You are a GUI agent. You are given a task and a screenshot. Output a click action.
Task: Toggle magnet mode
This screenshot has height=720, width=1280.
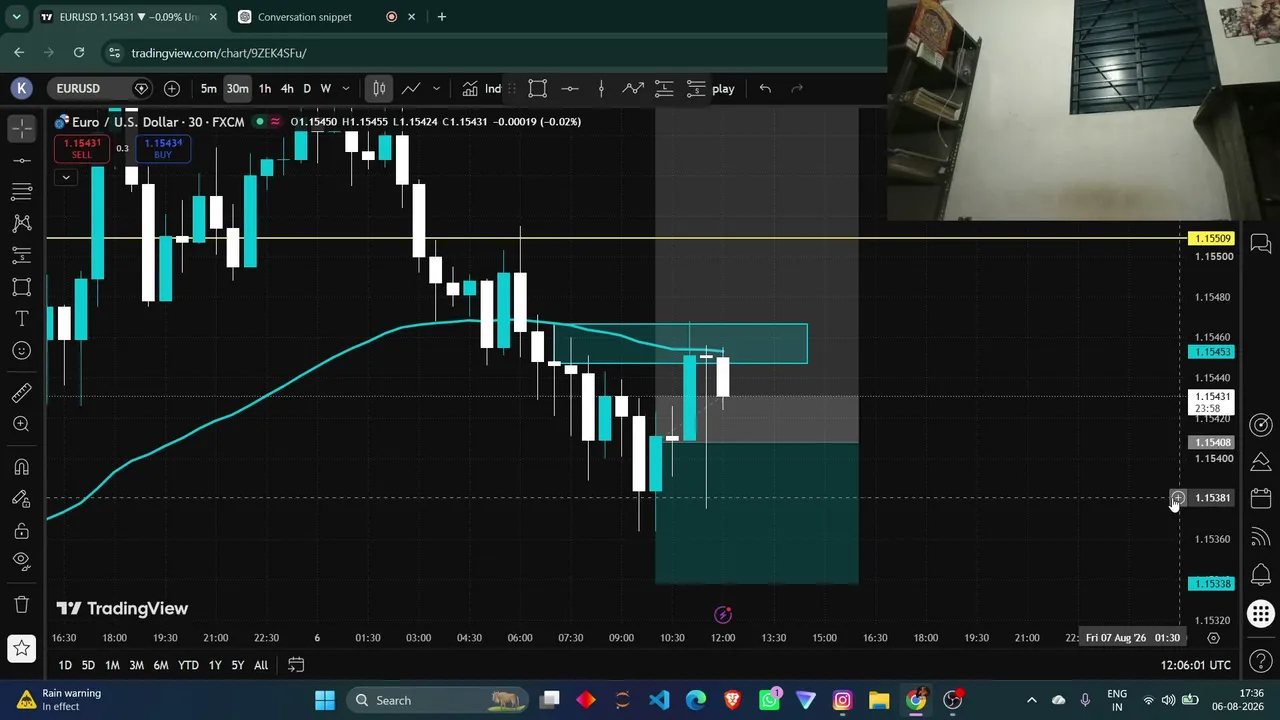click(x=22, y=467)
